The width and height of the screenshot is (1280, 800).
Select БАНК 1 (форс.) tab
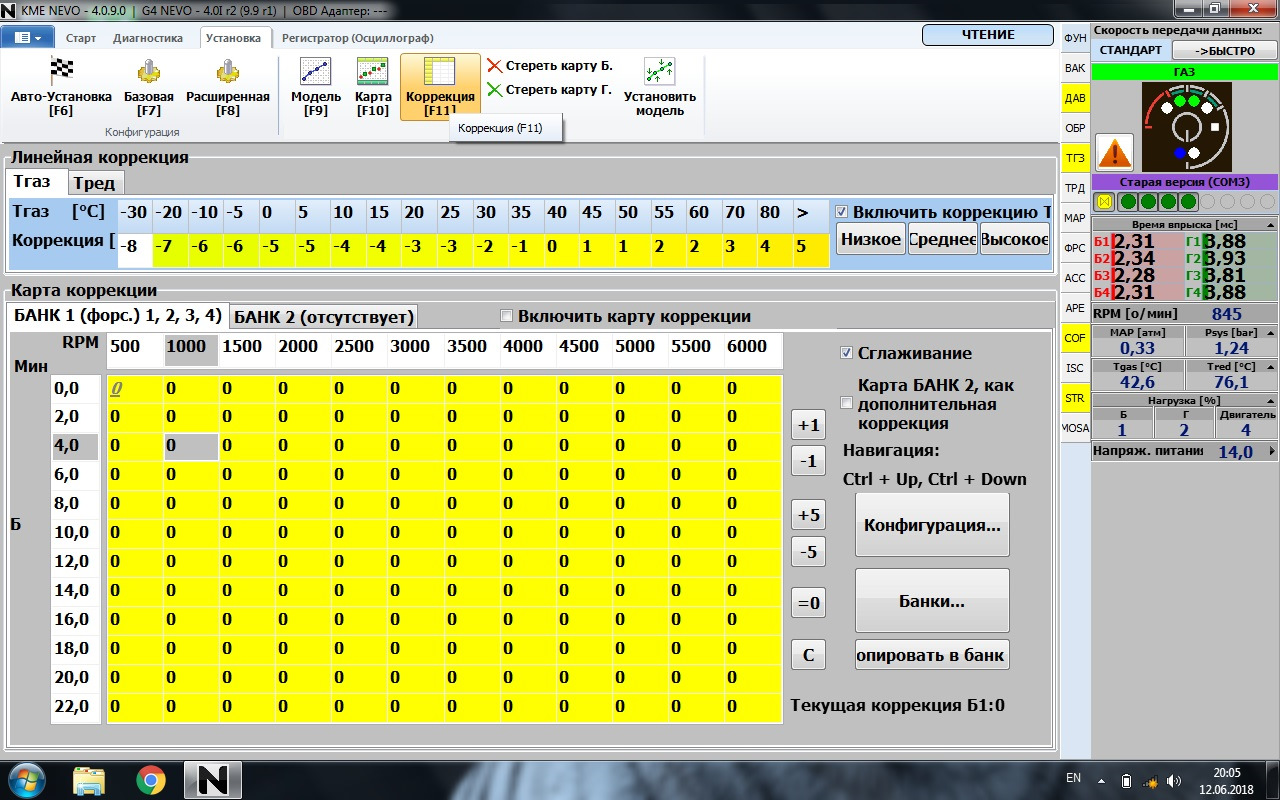pos(118,316)
